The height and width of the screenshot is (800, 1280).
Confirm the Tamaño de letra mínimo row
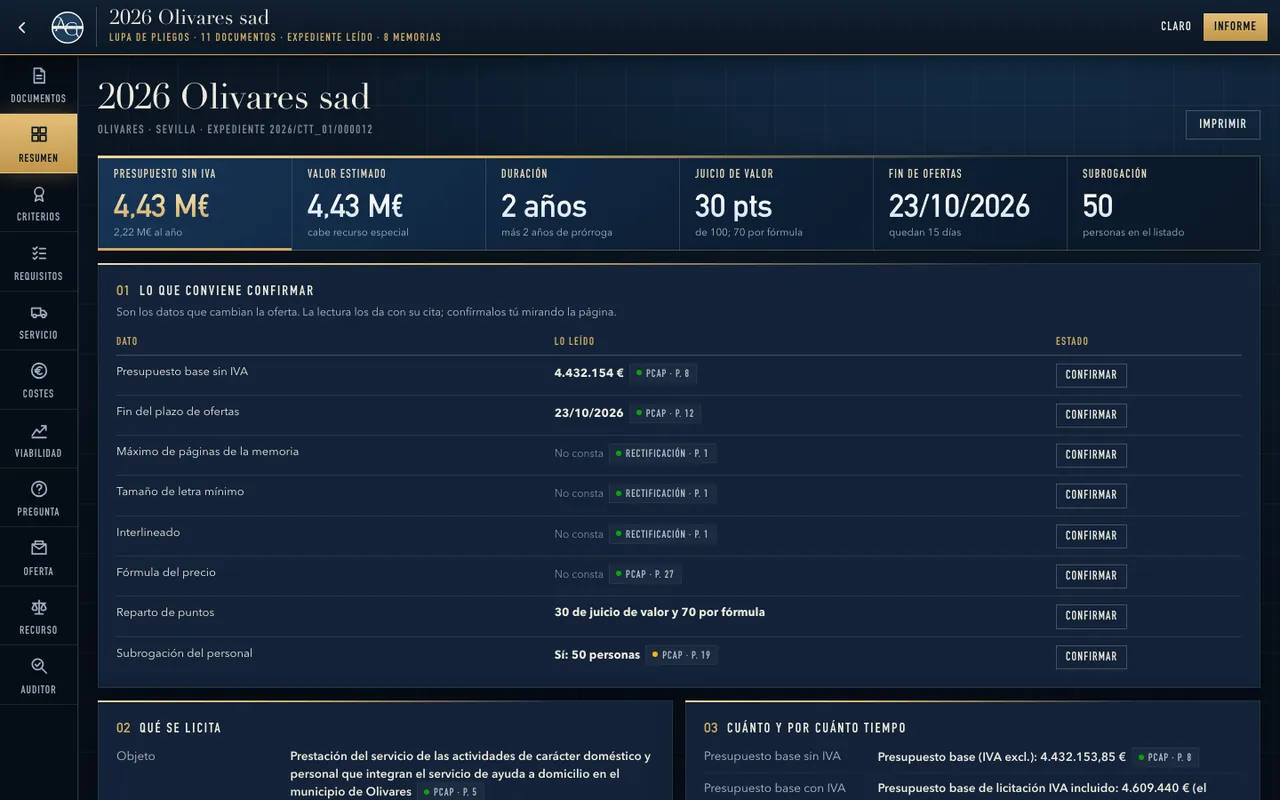click(x=1091, y=495)
